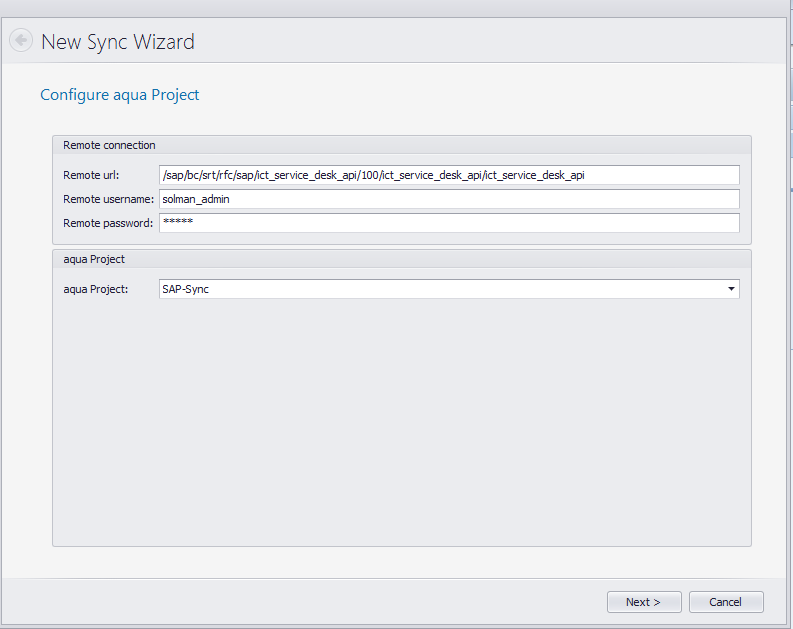
Task: Click the 'Remote password:' label
Action: [x=107, y=223]
